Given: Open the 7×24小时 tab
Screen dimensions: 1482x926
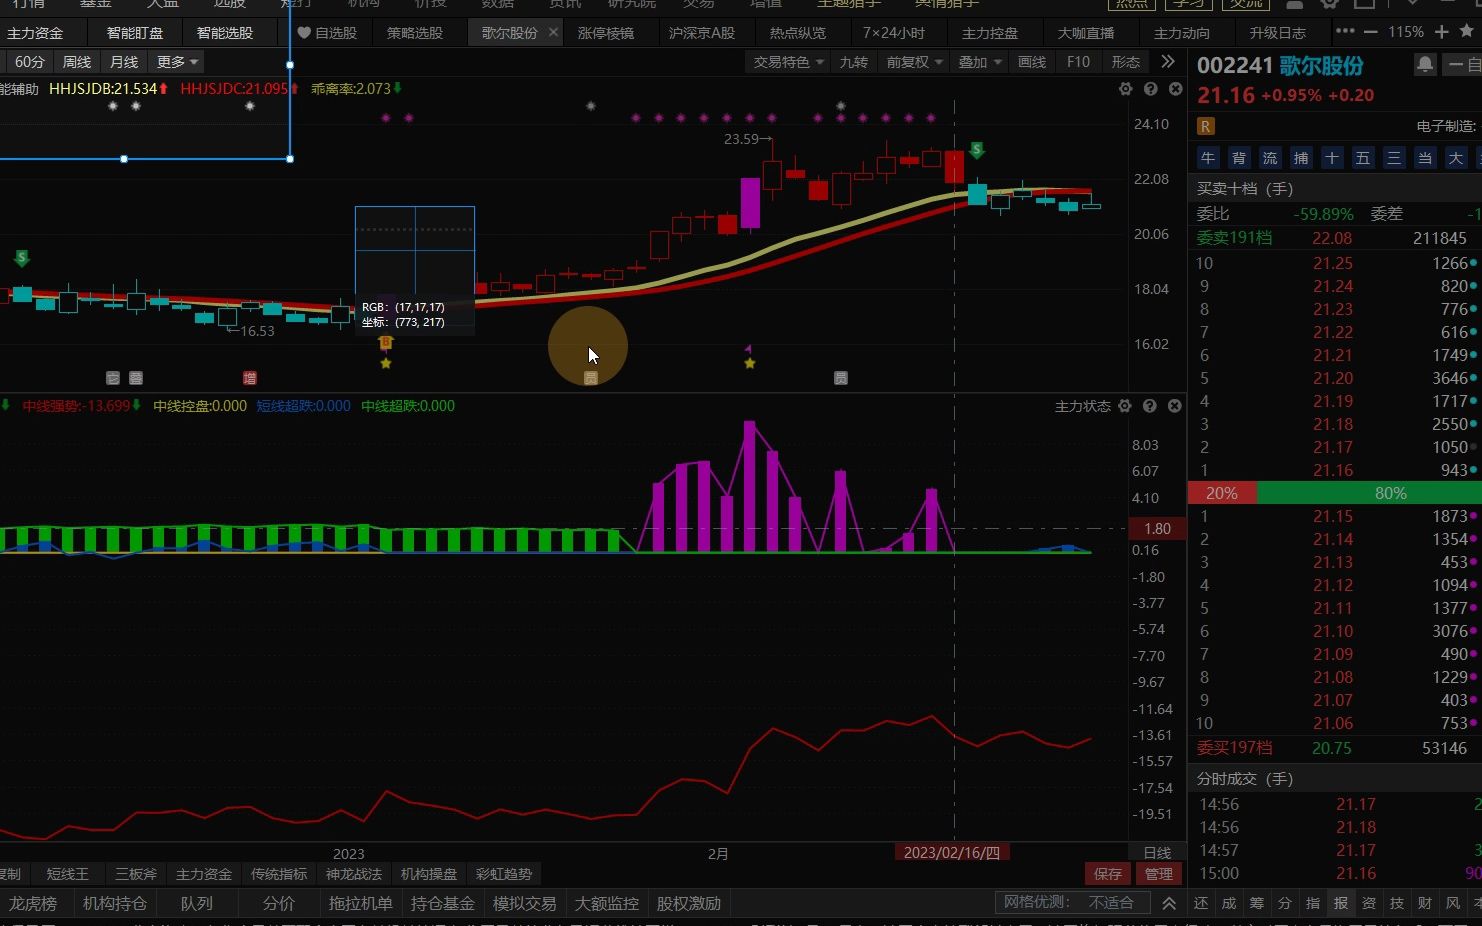Looking at the screenshot, I should pyautogui.click(x=894, y=33).
